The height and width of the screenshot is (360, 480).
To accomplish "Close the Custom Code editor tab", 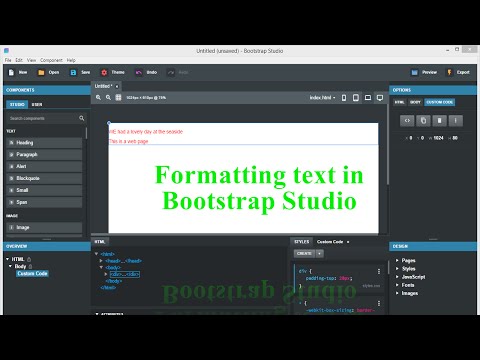I will tap(348, 242).
